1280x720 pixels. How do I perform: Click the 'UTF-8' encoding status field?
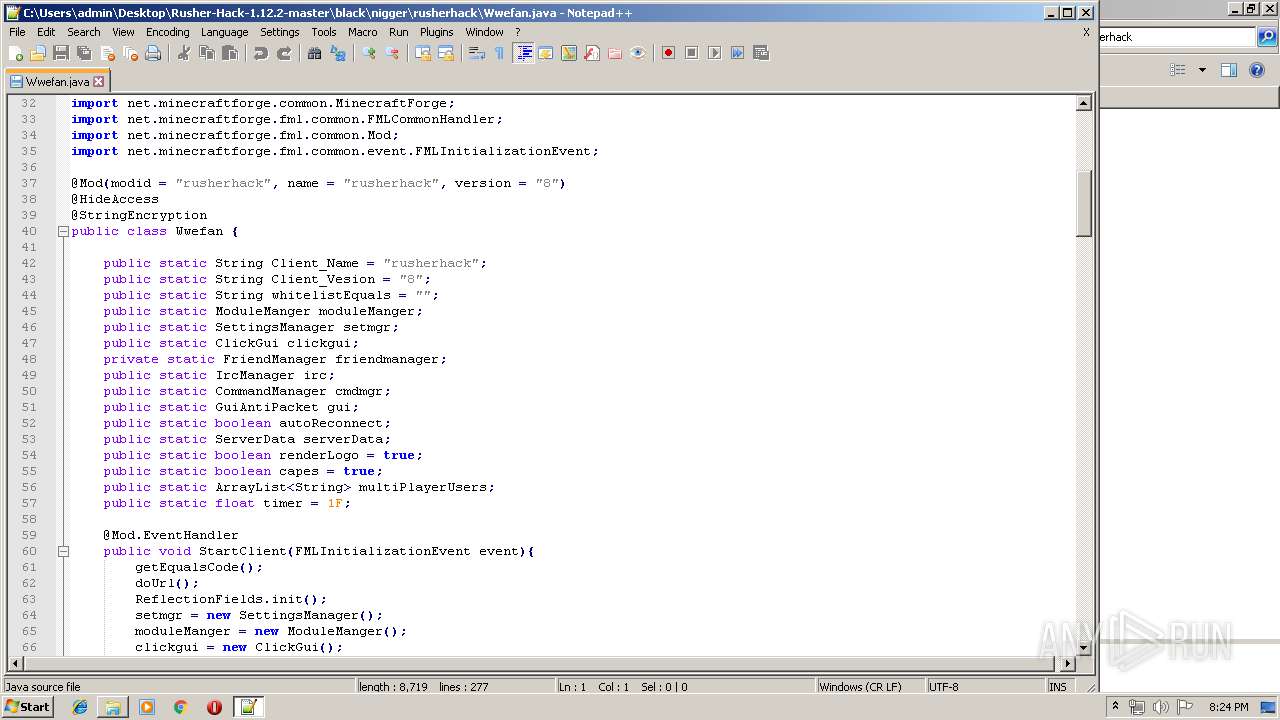[x=985, y=687]
